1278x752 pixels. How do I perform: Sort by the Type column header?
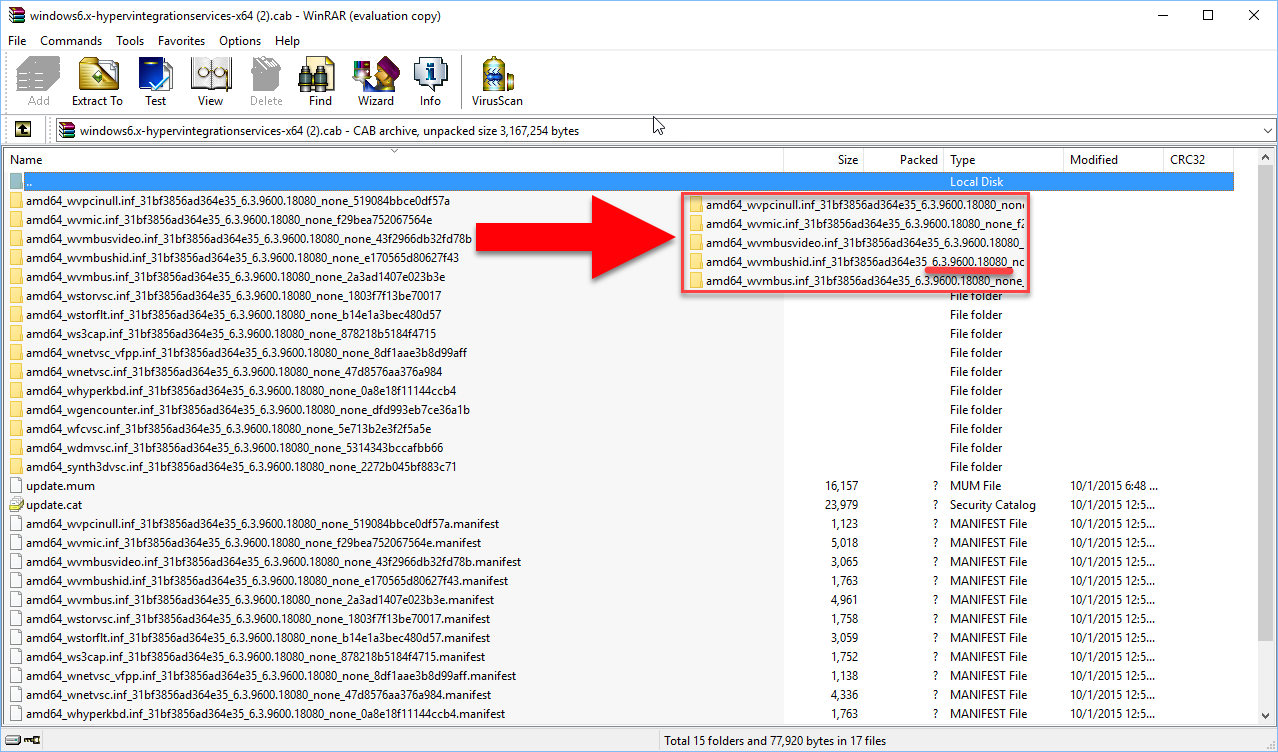[1003, 160]
